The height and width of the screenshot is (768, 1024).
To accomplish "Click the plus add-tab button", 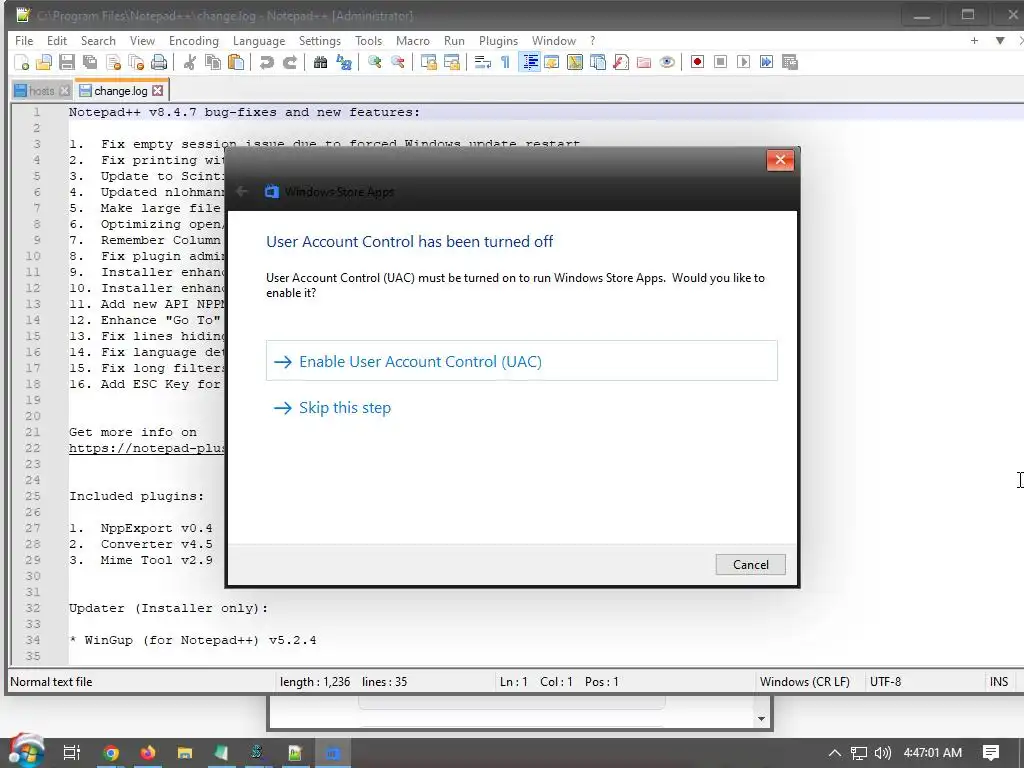I will [974, 40].
